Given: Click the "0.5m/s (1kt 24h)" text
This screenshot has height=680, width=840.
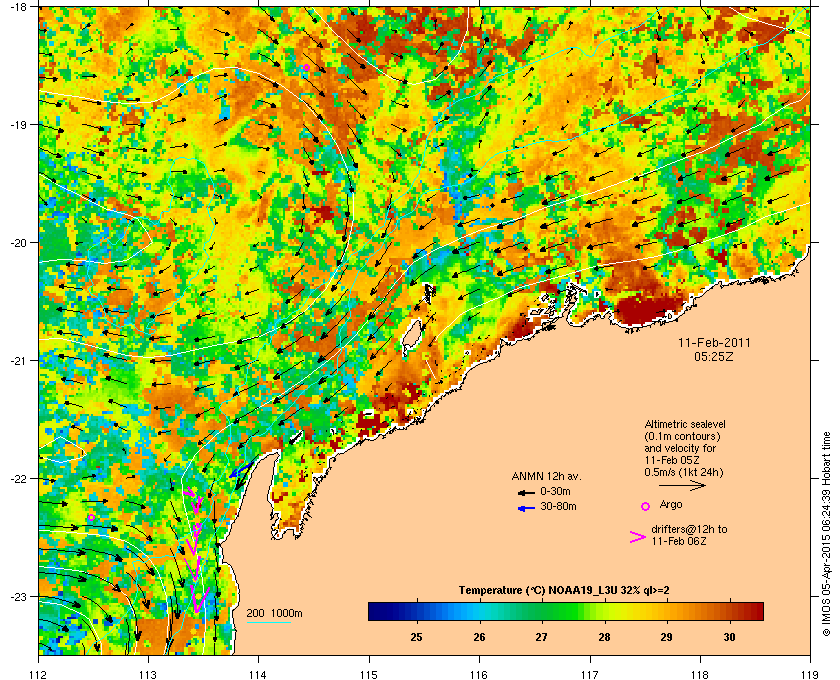Looking at the screenshot, I should (x=684, y=473).
